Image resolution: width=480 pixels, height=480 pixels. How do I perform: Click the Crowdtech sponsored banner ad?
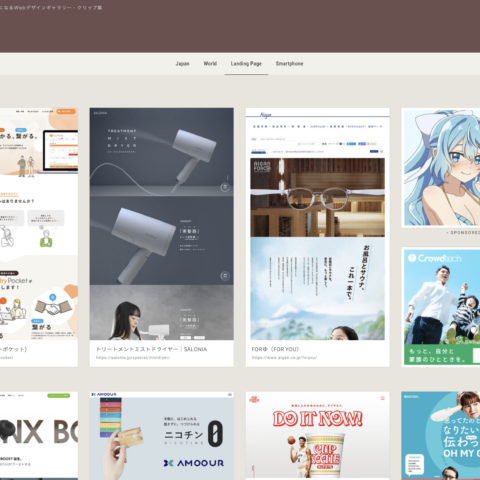click(x=442, y=307)
